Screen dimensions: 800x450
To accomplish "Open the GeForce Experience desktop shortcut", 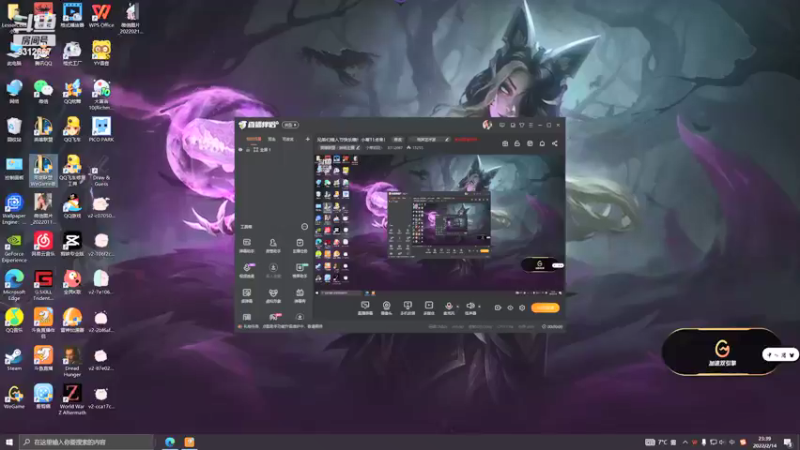I will (14, 247).
